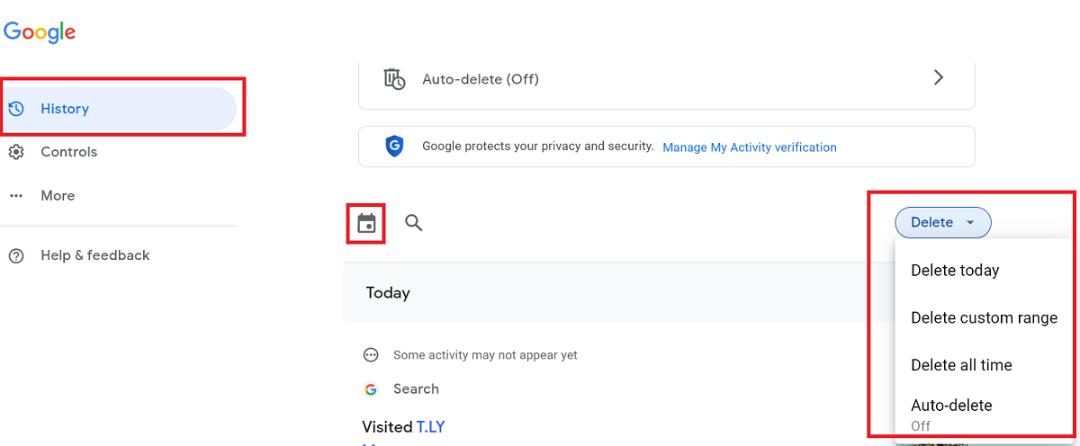Choose Delete custom range option
The height and width of the screenshot is (446, 1080).
pyautogui.click(x=984, y=318)
